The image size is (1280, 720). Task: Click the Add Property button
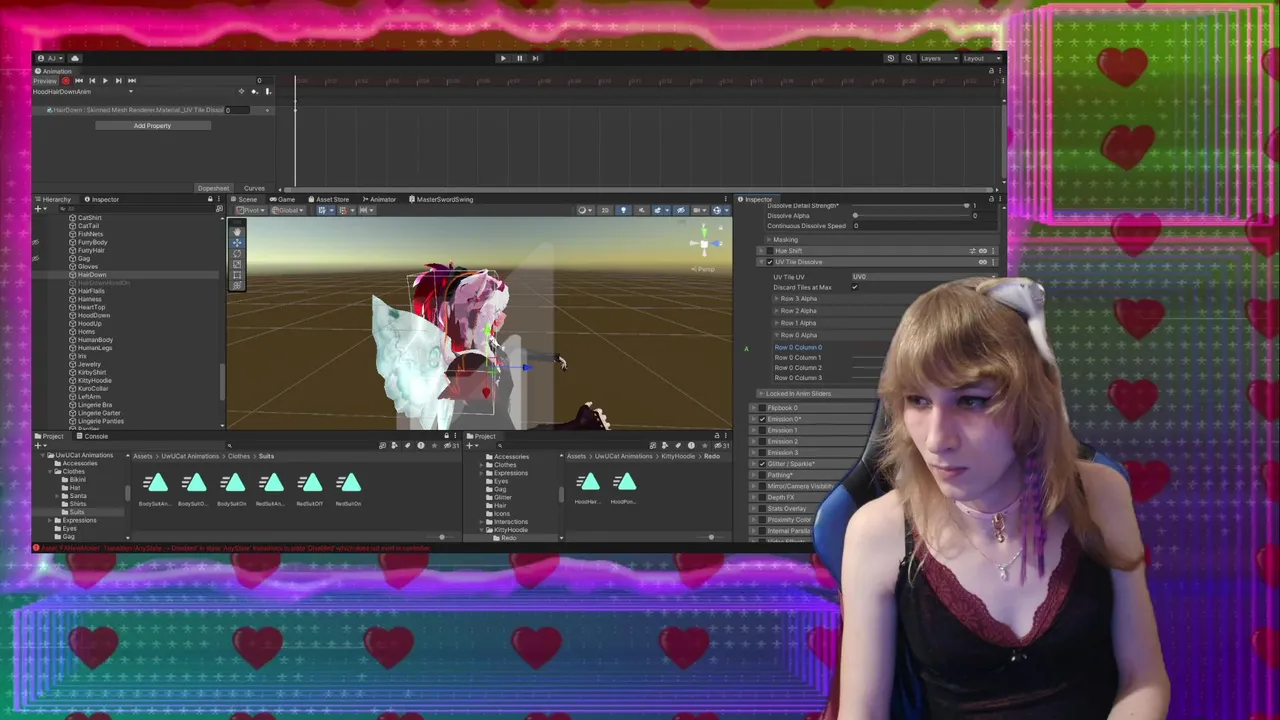[x=152, y=126]
